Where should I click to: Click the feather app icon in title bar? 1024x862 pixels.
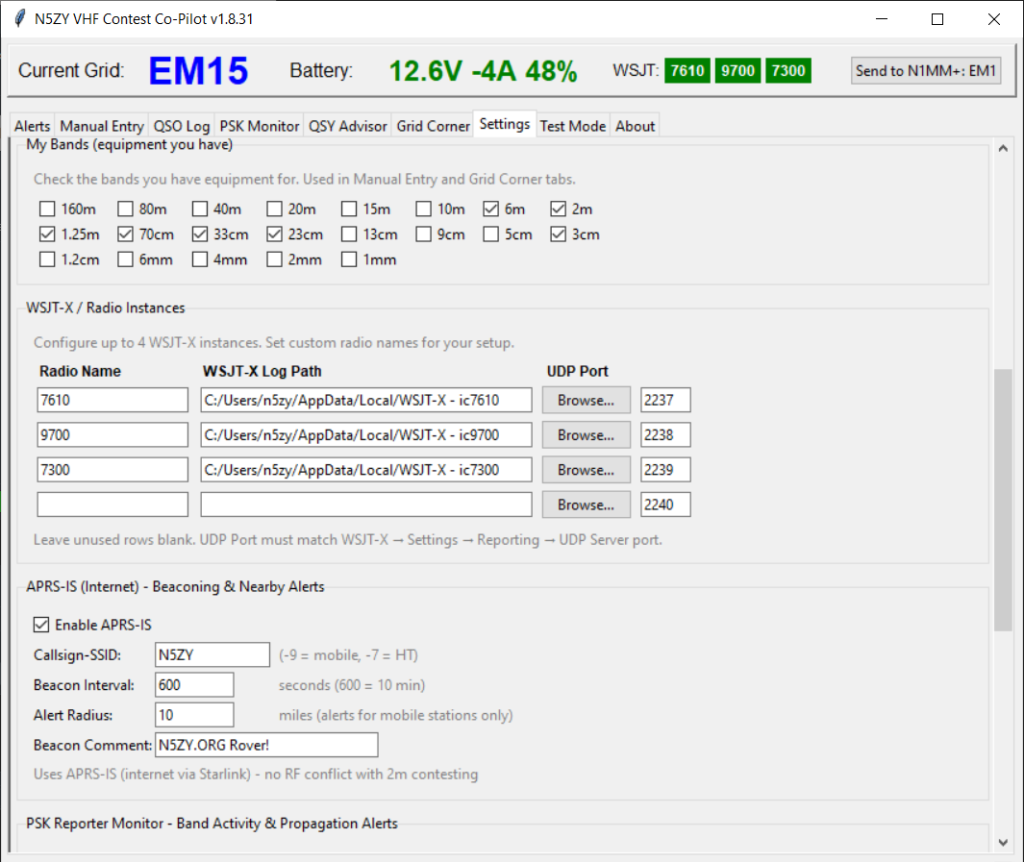(x=19, y=19)
